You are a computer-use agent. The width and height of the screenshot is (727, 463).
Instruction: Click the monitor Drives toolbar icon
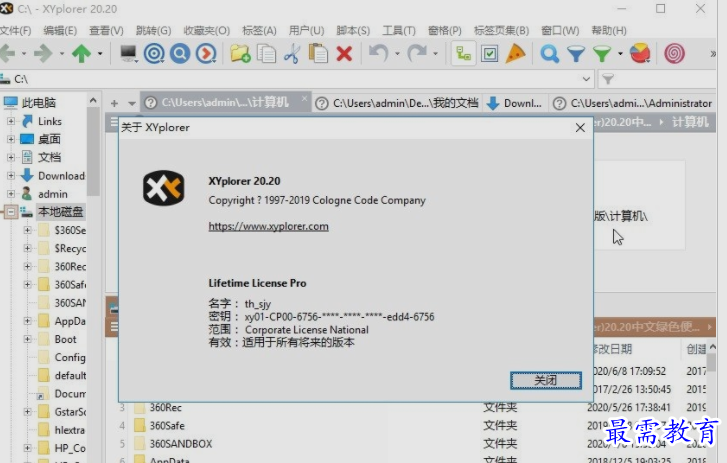tap(128, 54)
